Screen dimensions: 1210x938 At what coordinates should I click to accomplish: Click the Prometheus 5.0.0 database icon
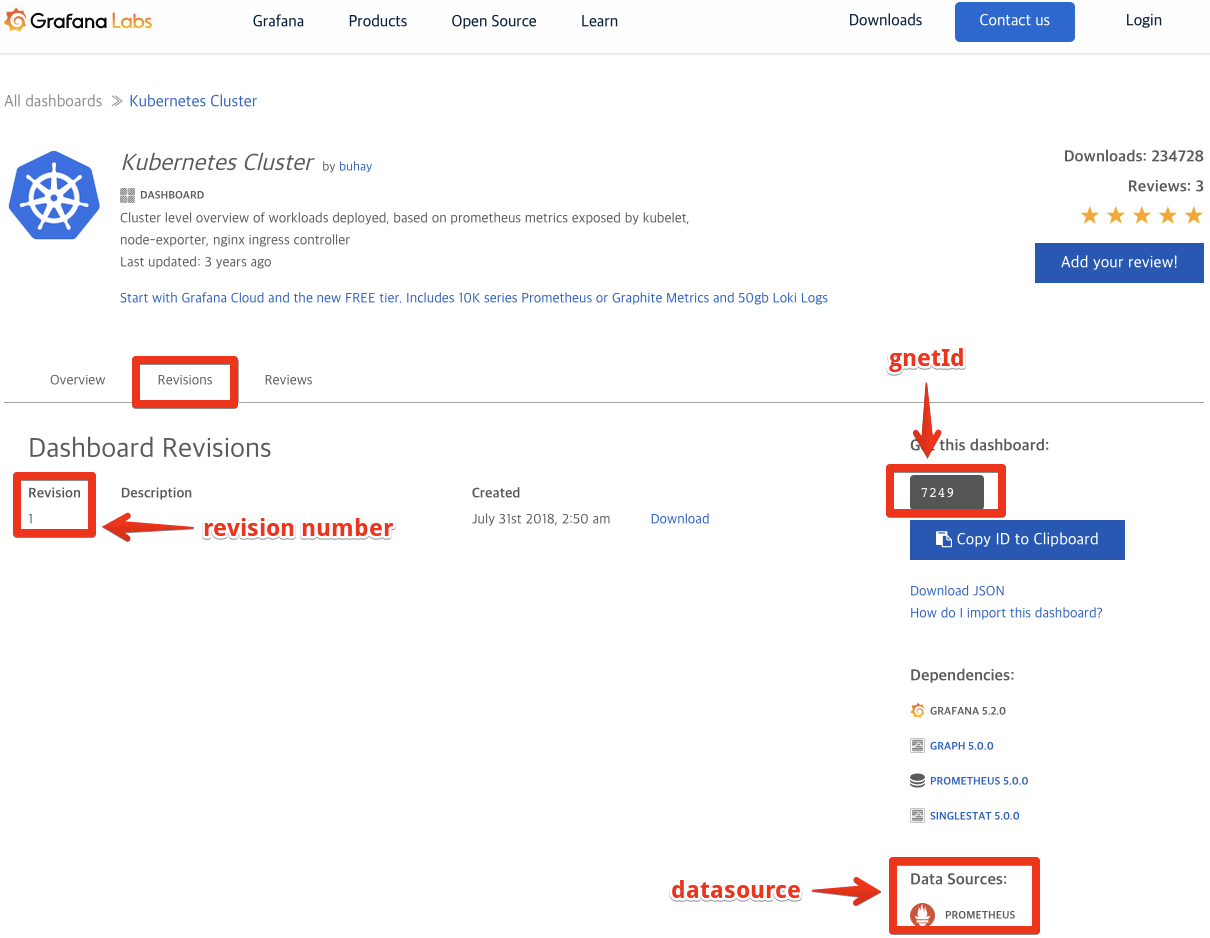coord(918,781)
